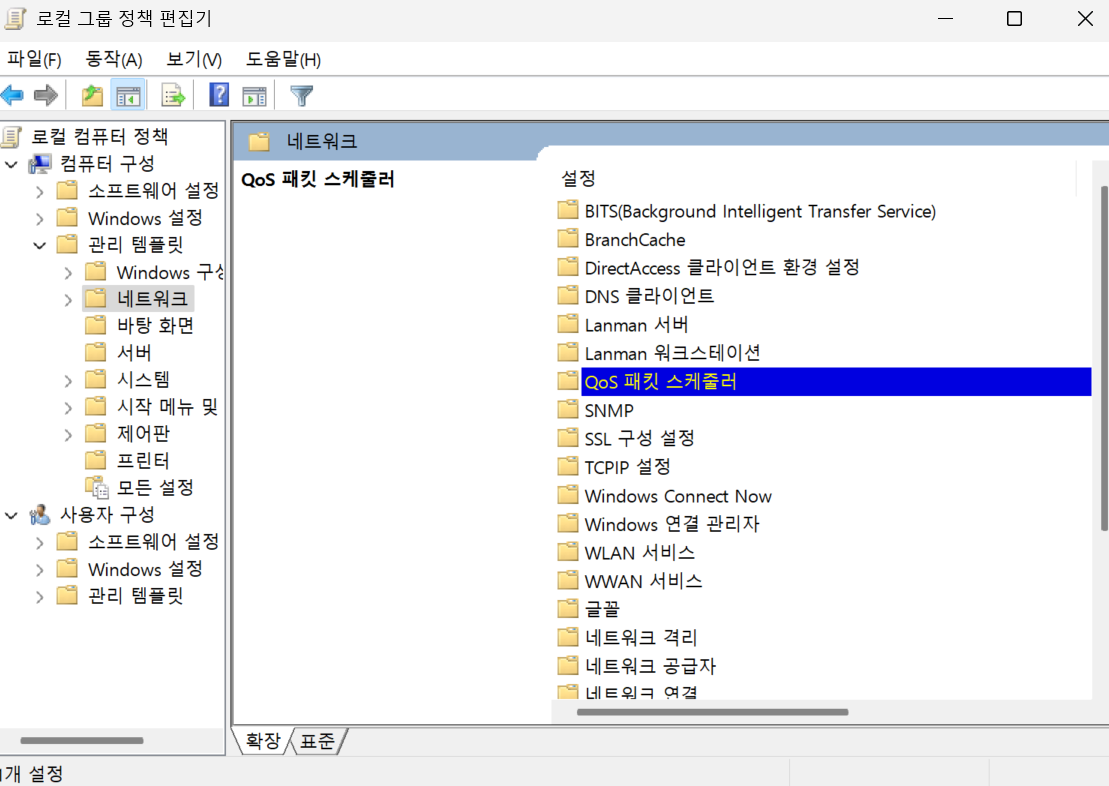Select the SNMP settings folder
Viewport: 1109px width, 786px height.
610,409
